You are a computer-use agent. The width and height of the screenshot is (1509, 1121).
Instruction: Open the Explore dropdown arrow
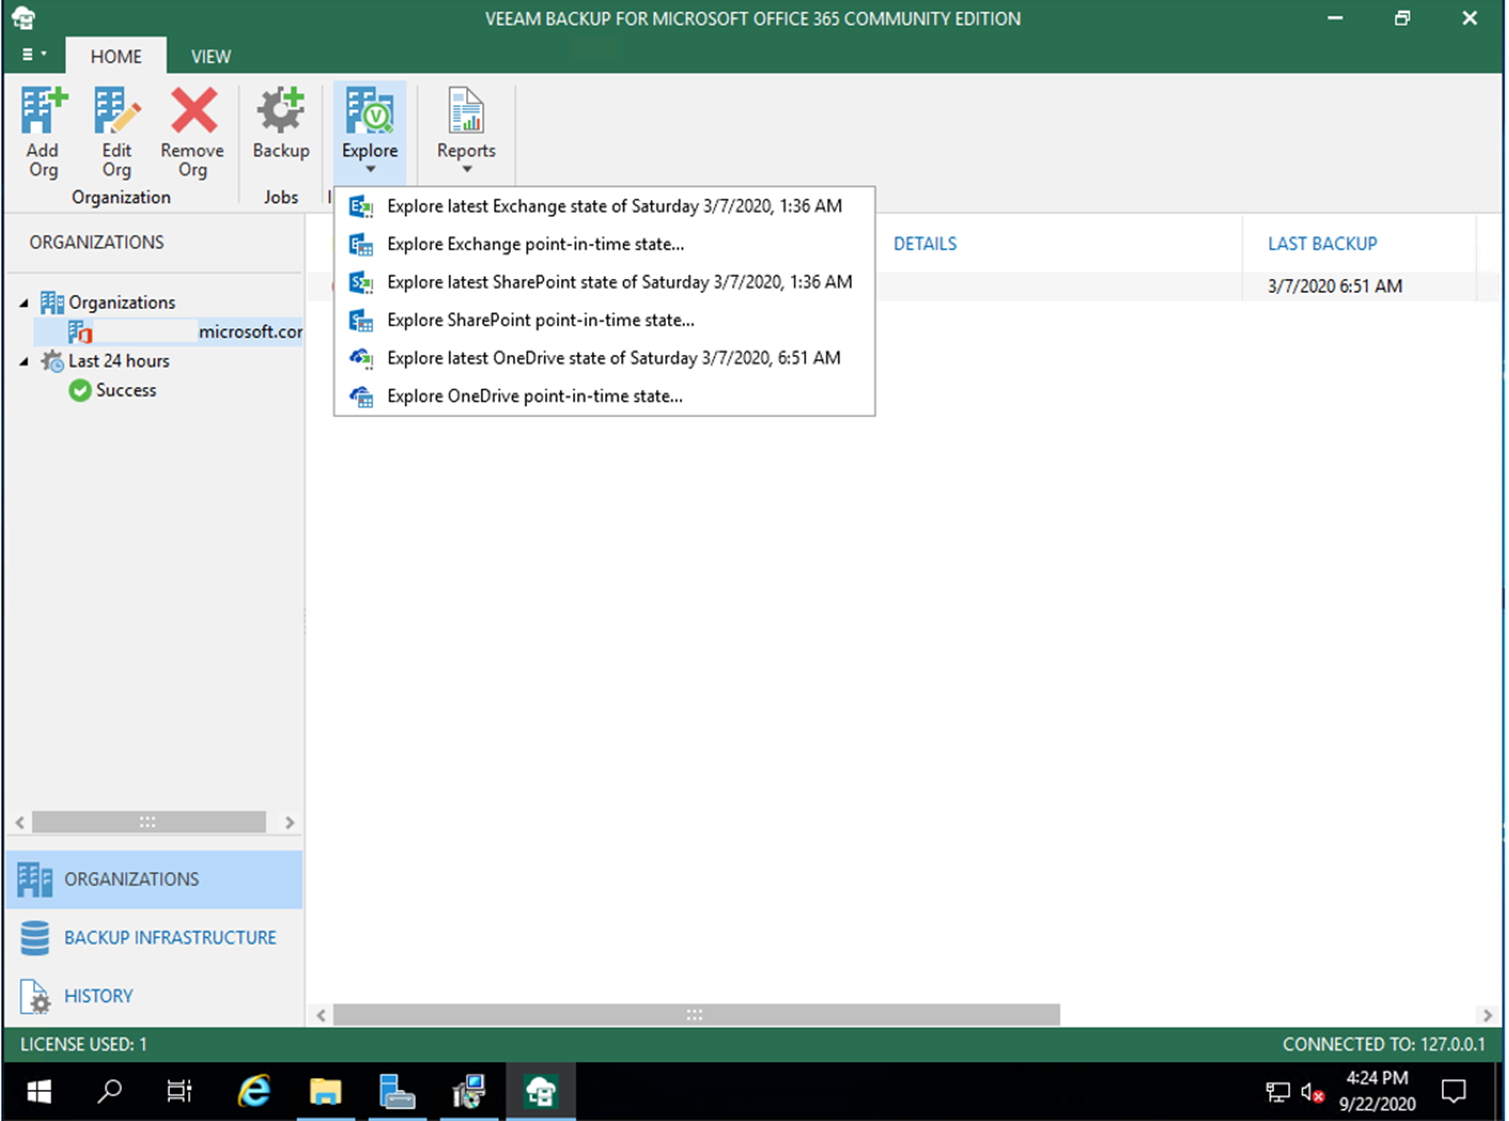pos(370,170)
